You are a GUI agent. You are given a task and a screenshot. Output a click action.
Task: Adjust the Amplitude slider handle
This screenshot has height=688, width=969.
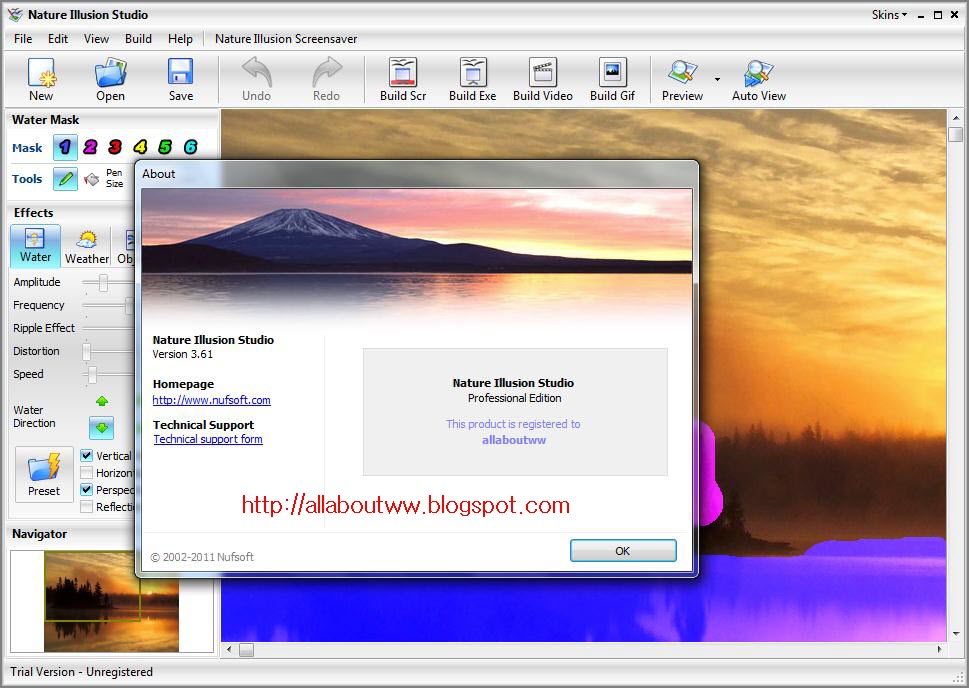tap(103, 282)
